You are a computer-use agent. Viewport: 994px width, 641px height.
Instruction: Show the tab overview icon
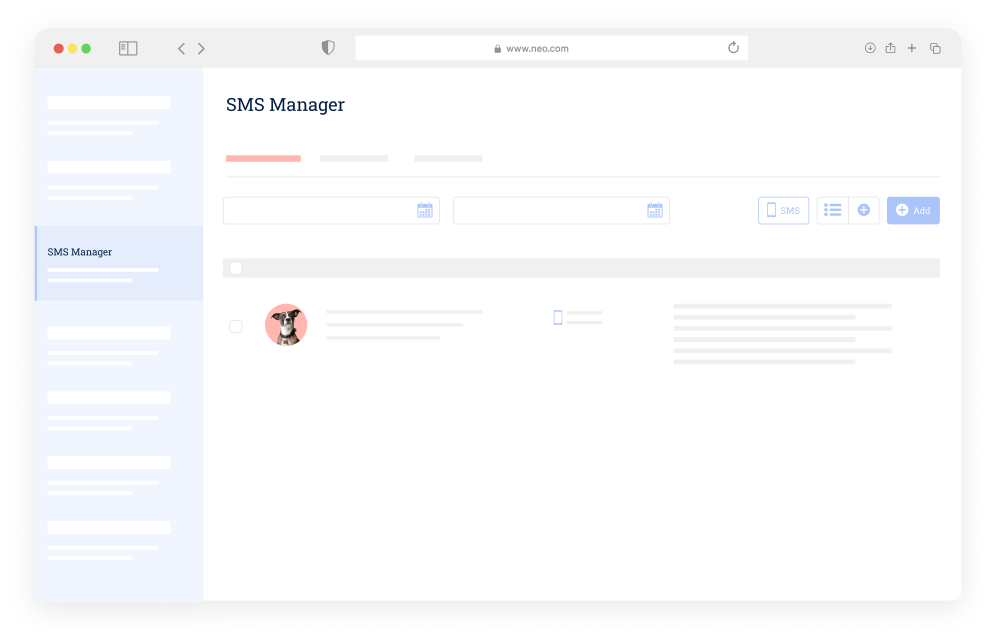pos(935,48)
